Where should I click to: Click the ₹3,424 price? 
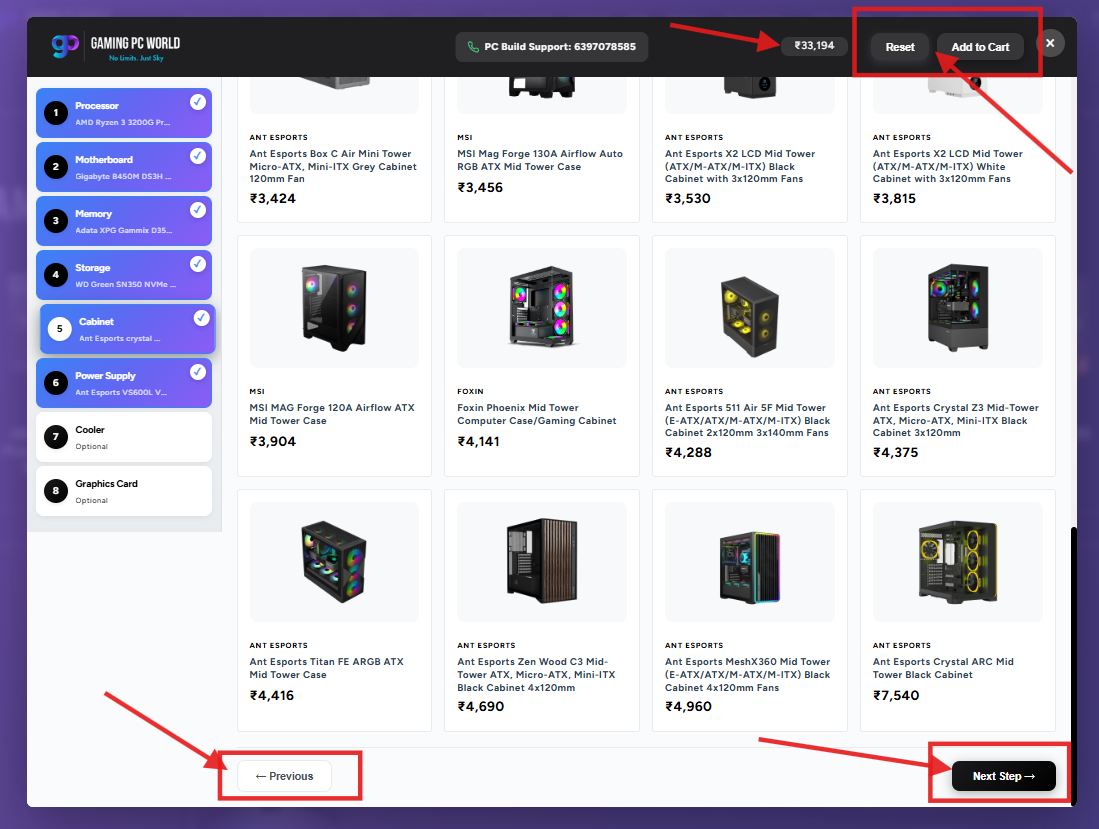tap(273, 198)
